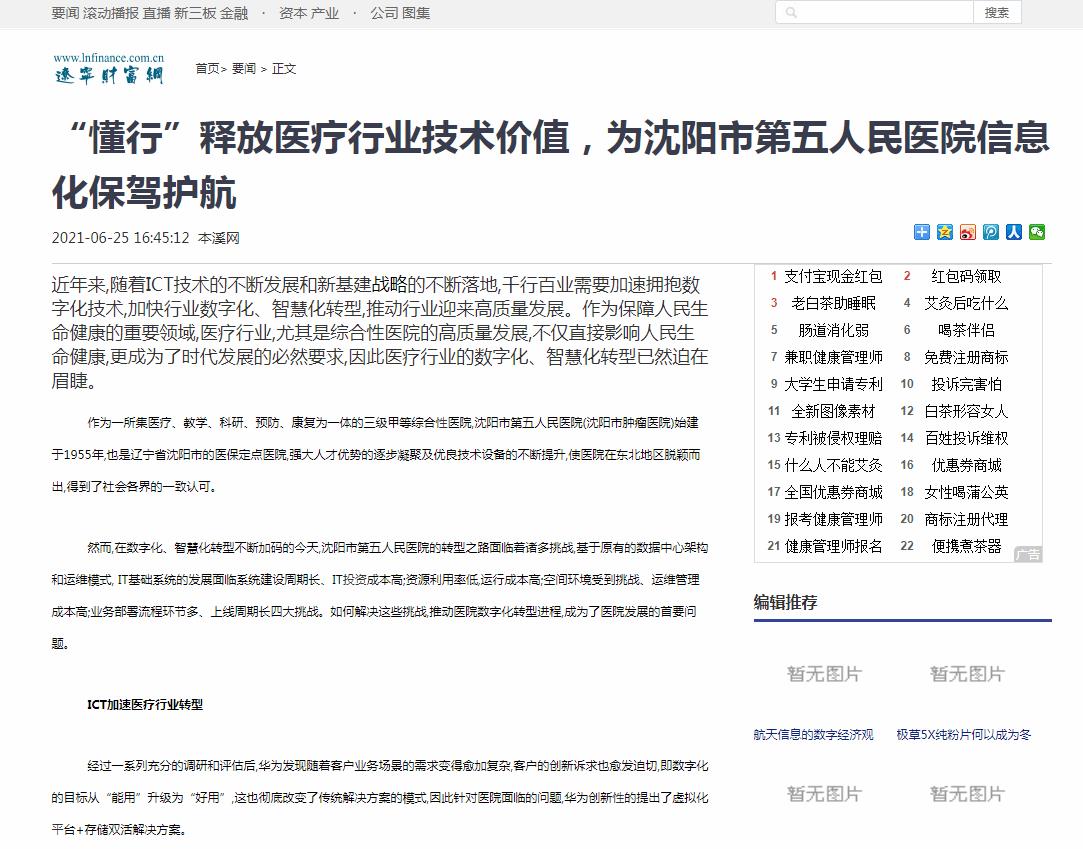The image size is (1083, 849).
Task: Open 要闻 in the breadcrumb trail
Action: [x=244, y=68]
